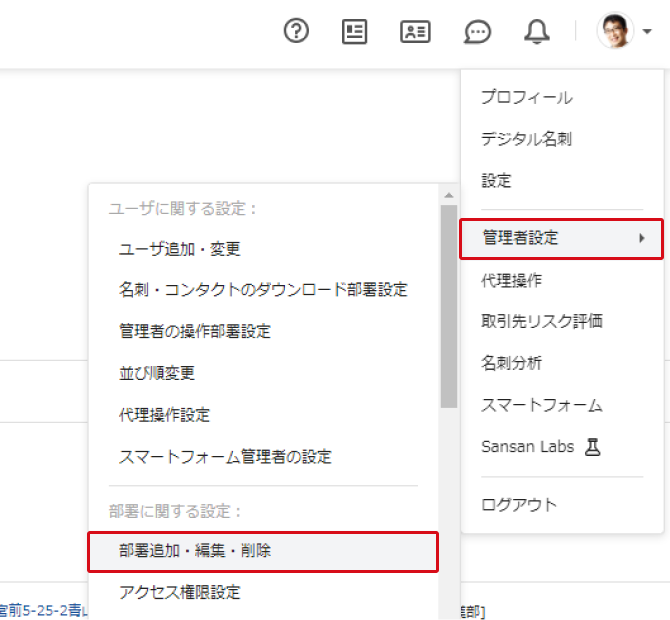Open the news list icon in header
Image resolution: width=670 pixels, height=620 pixels.
354,31
